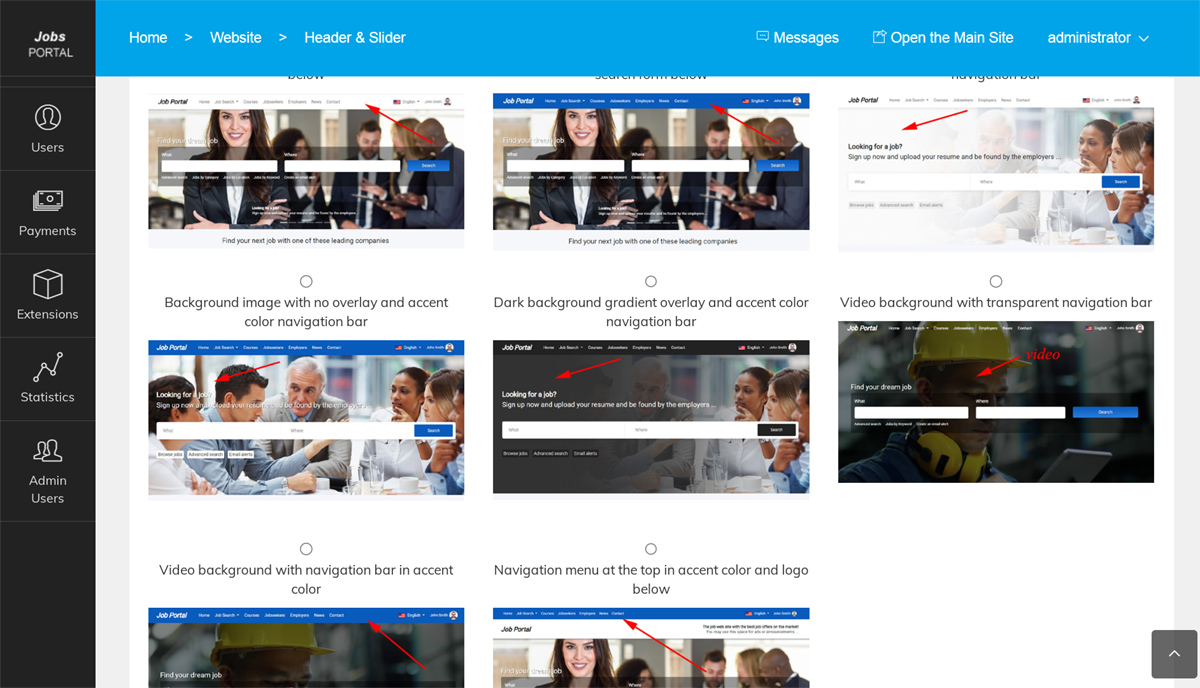The image size is (1200, 688).
Task: Open Messages link
Action: tap(806, 38)
